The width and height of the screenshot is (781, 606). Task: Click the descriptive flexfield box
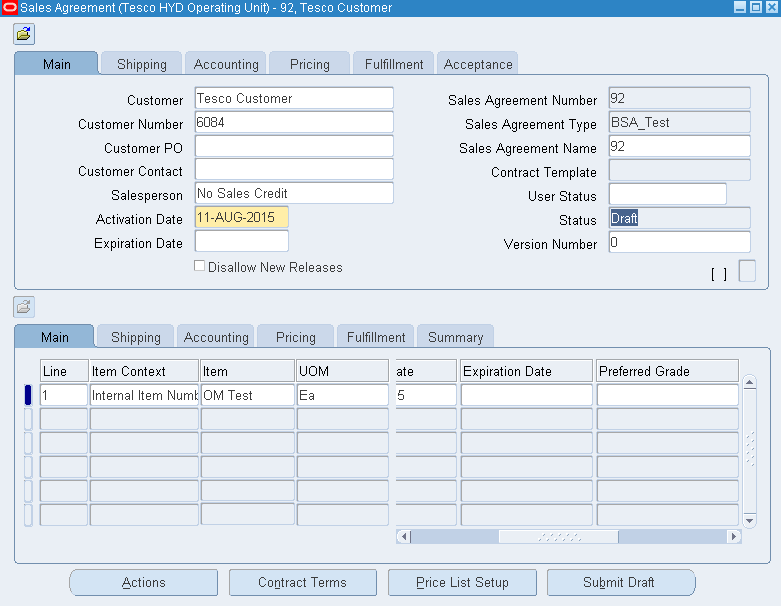747,271
